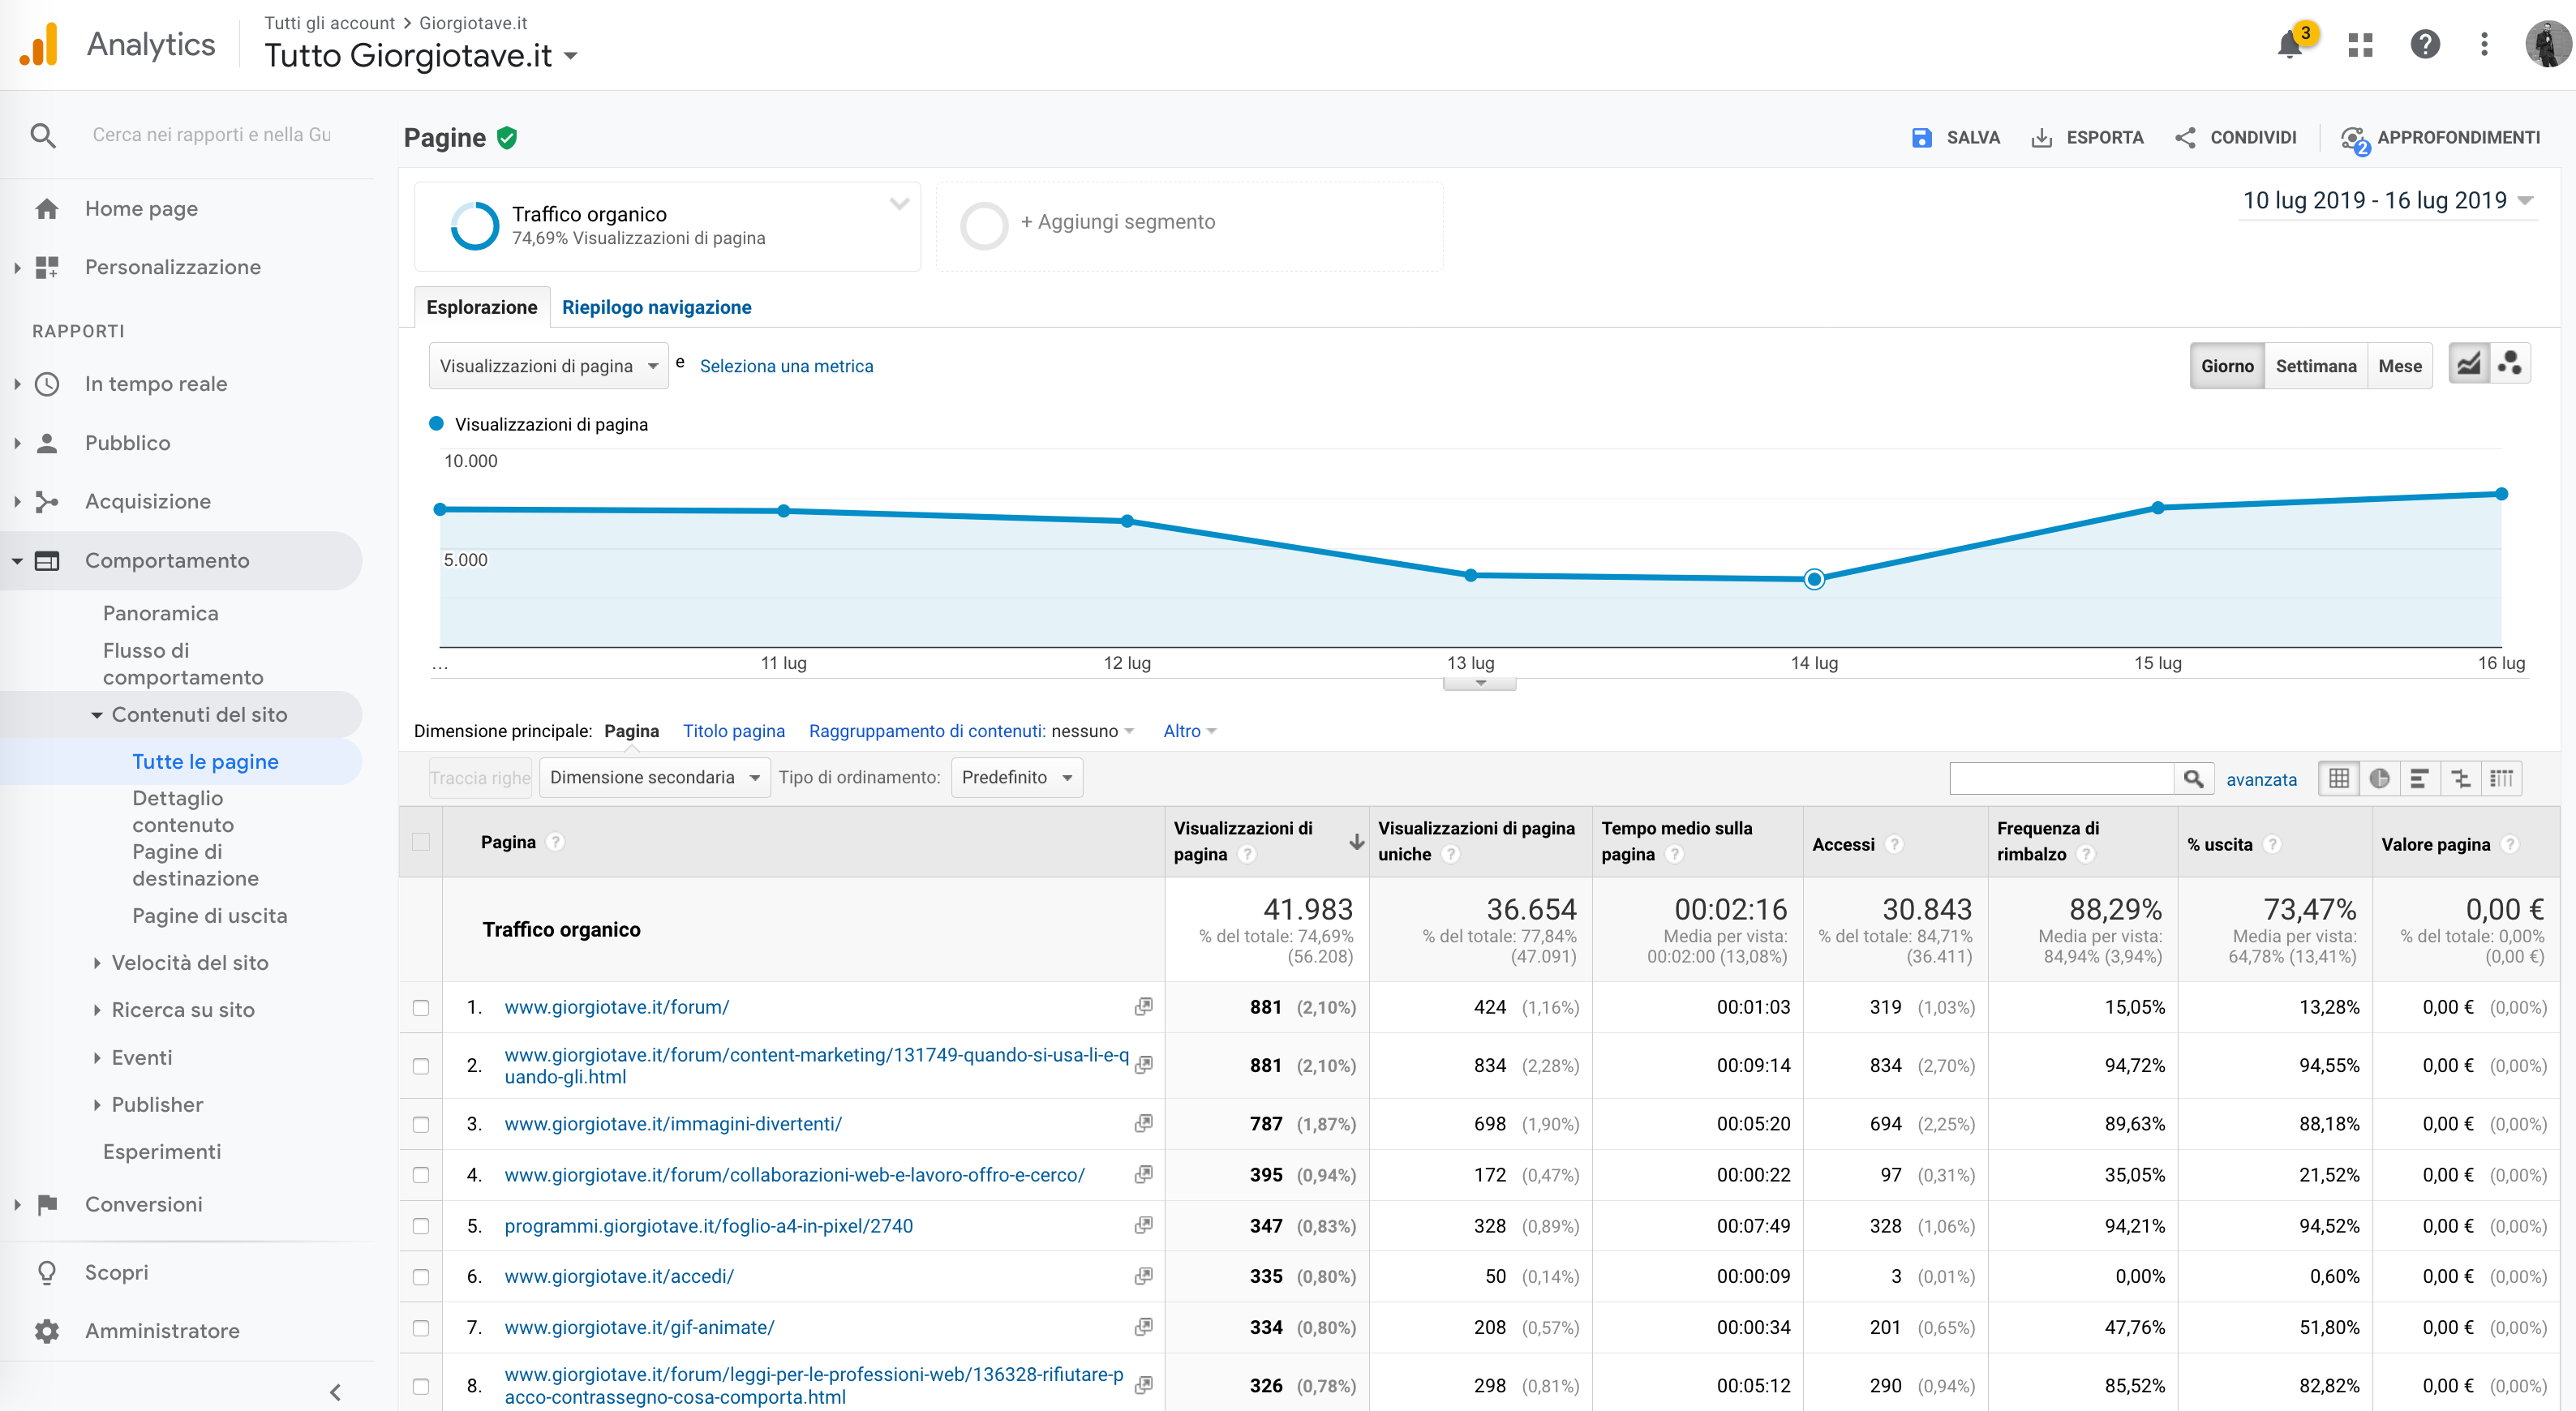The width and height of the screenshot is (2576, 1411).
Task: Sort by Visualizzazioni di pagina down arrow
Action: tap(1356, 842)
